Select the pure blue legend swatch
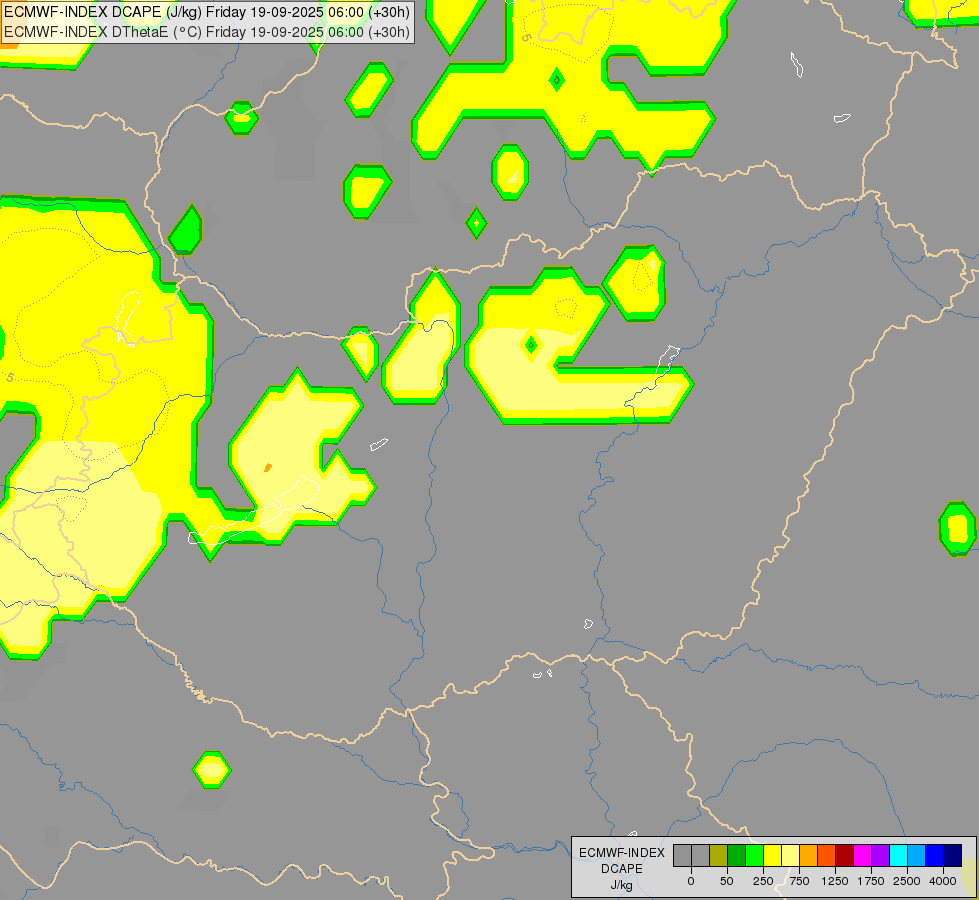 pos(935,855)
